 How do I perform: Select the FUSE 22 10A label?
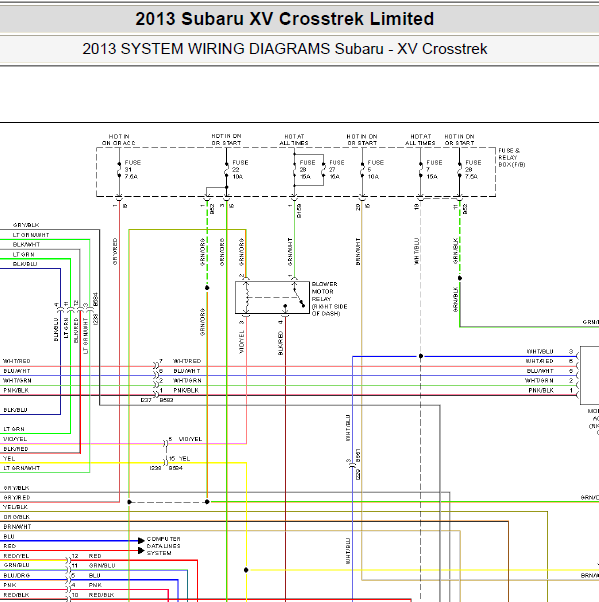[240, 169]
